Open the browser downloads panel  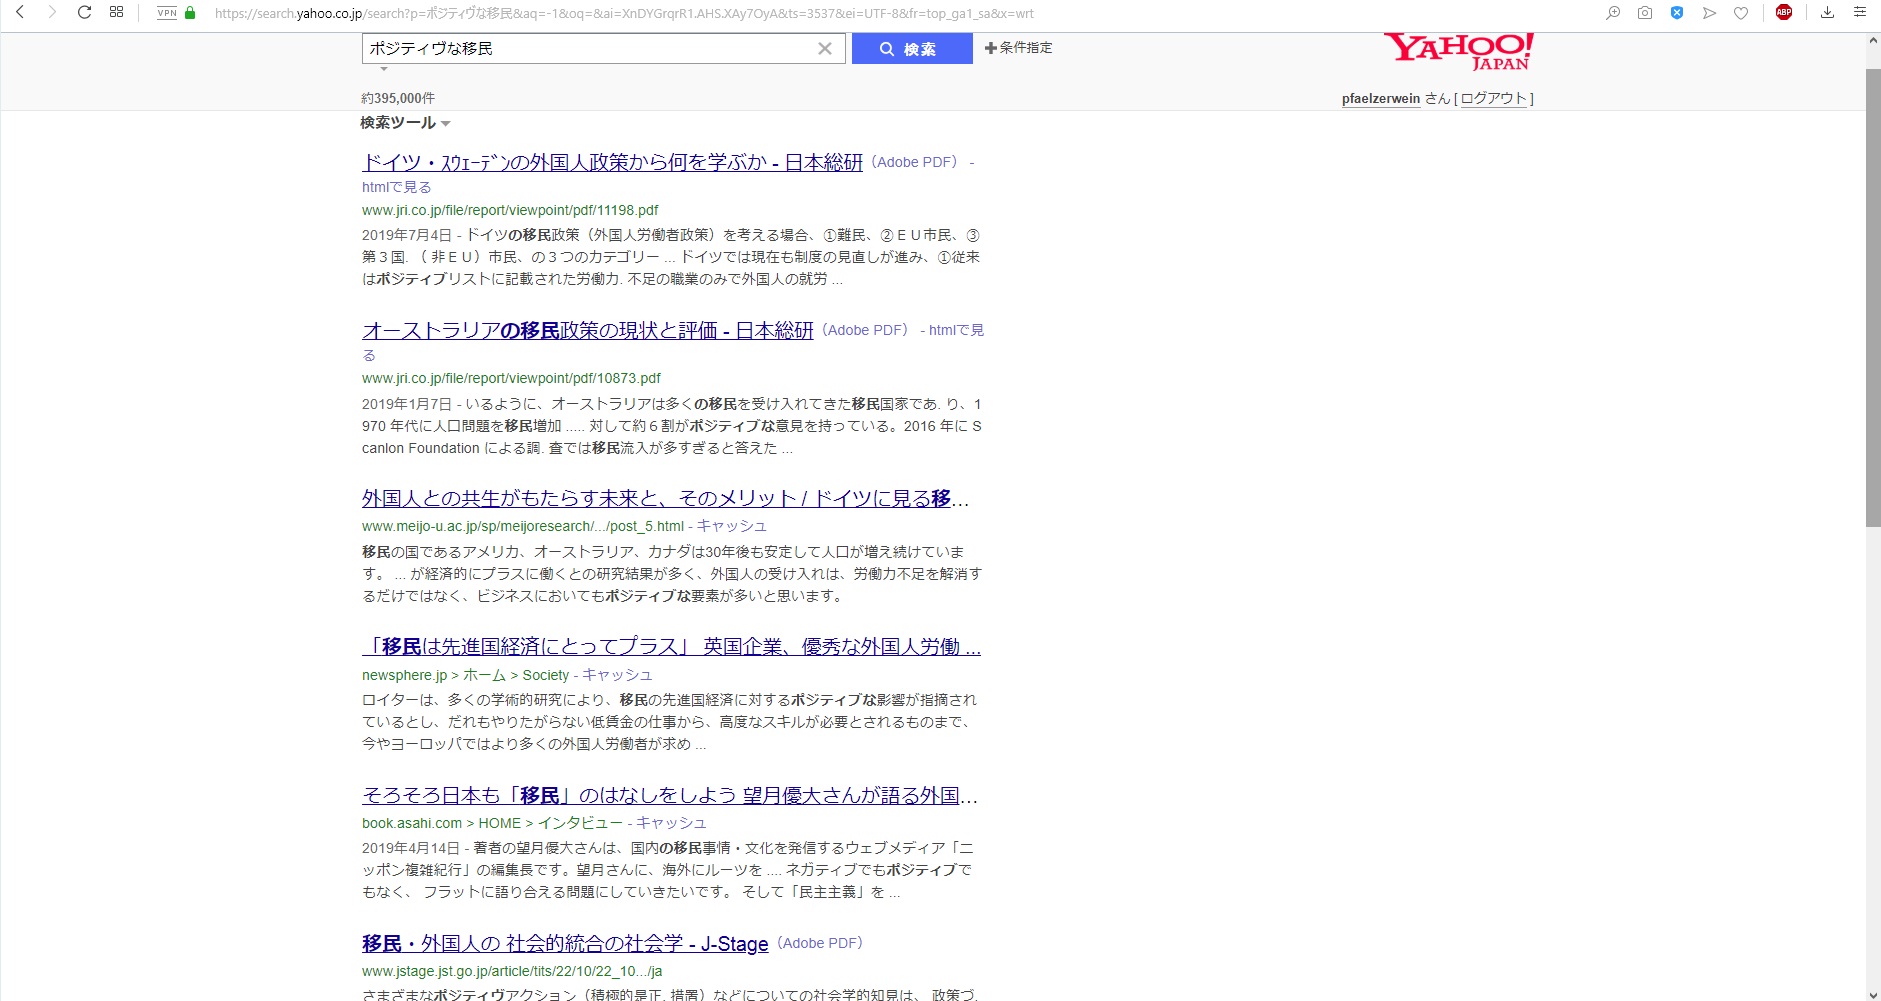pyautogui.click(x=1827, y=13)
